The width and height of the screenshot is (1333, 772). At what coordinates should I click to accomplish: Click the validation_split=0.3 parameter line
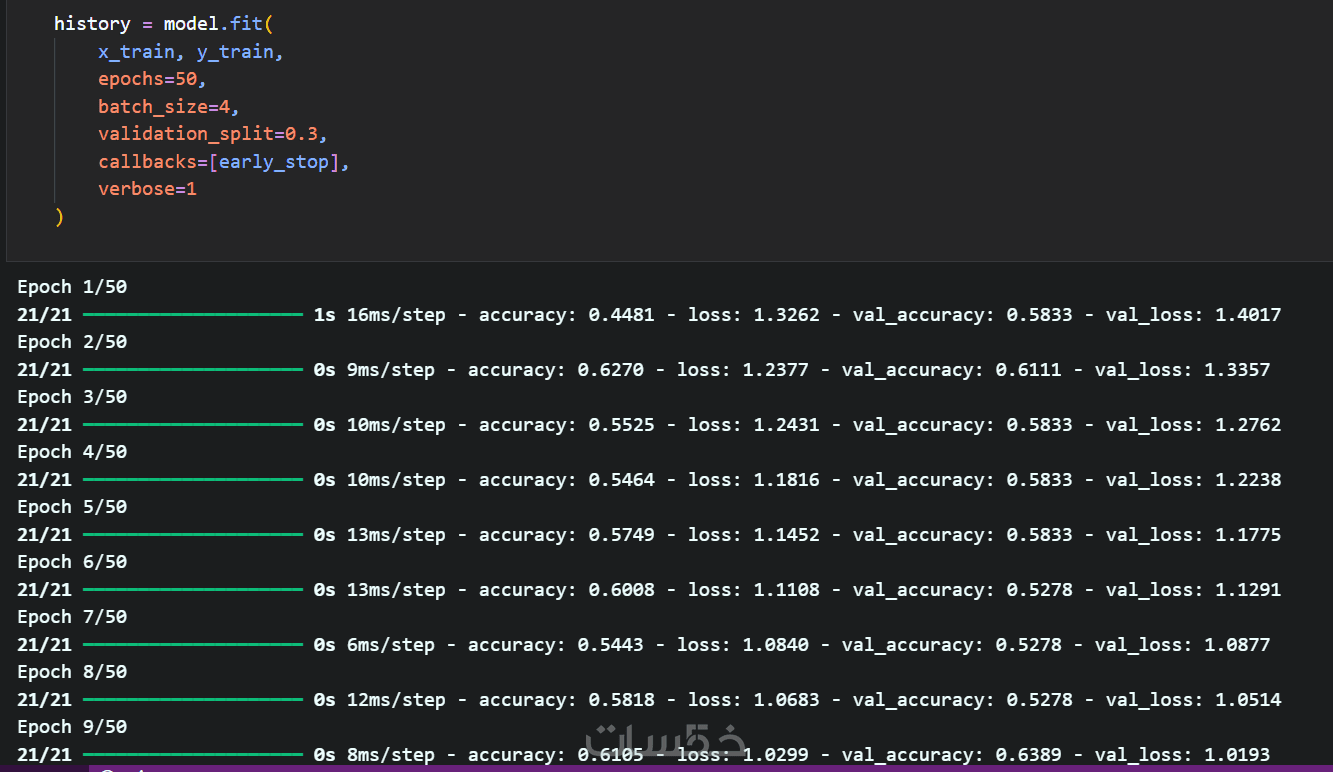coord(212,133)
